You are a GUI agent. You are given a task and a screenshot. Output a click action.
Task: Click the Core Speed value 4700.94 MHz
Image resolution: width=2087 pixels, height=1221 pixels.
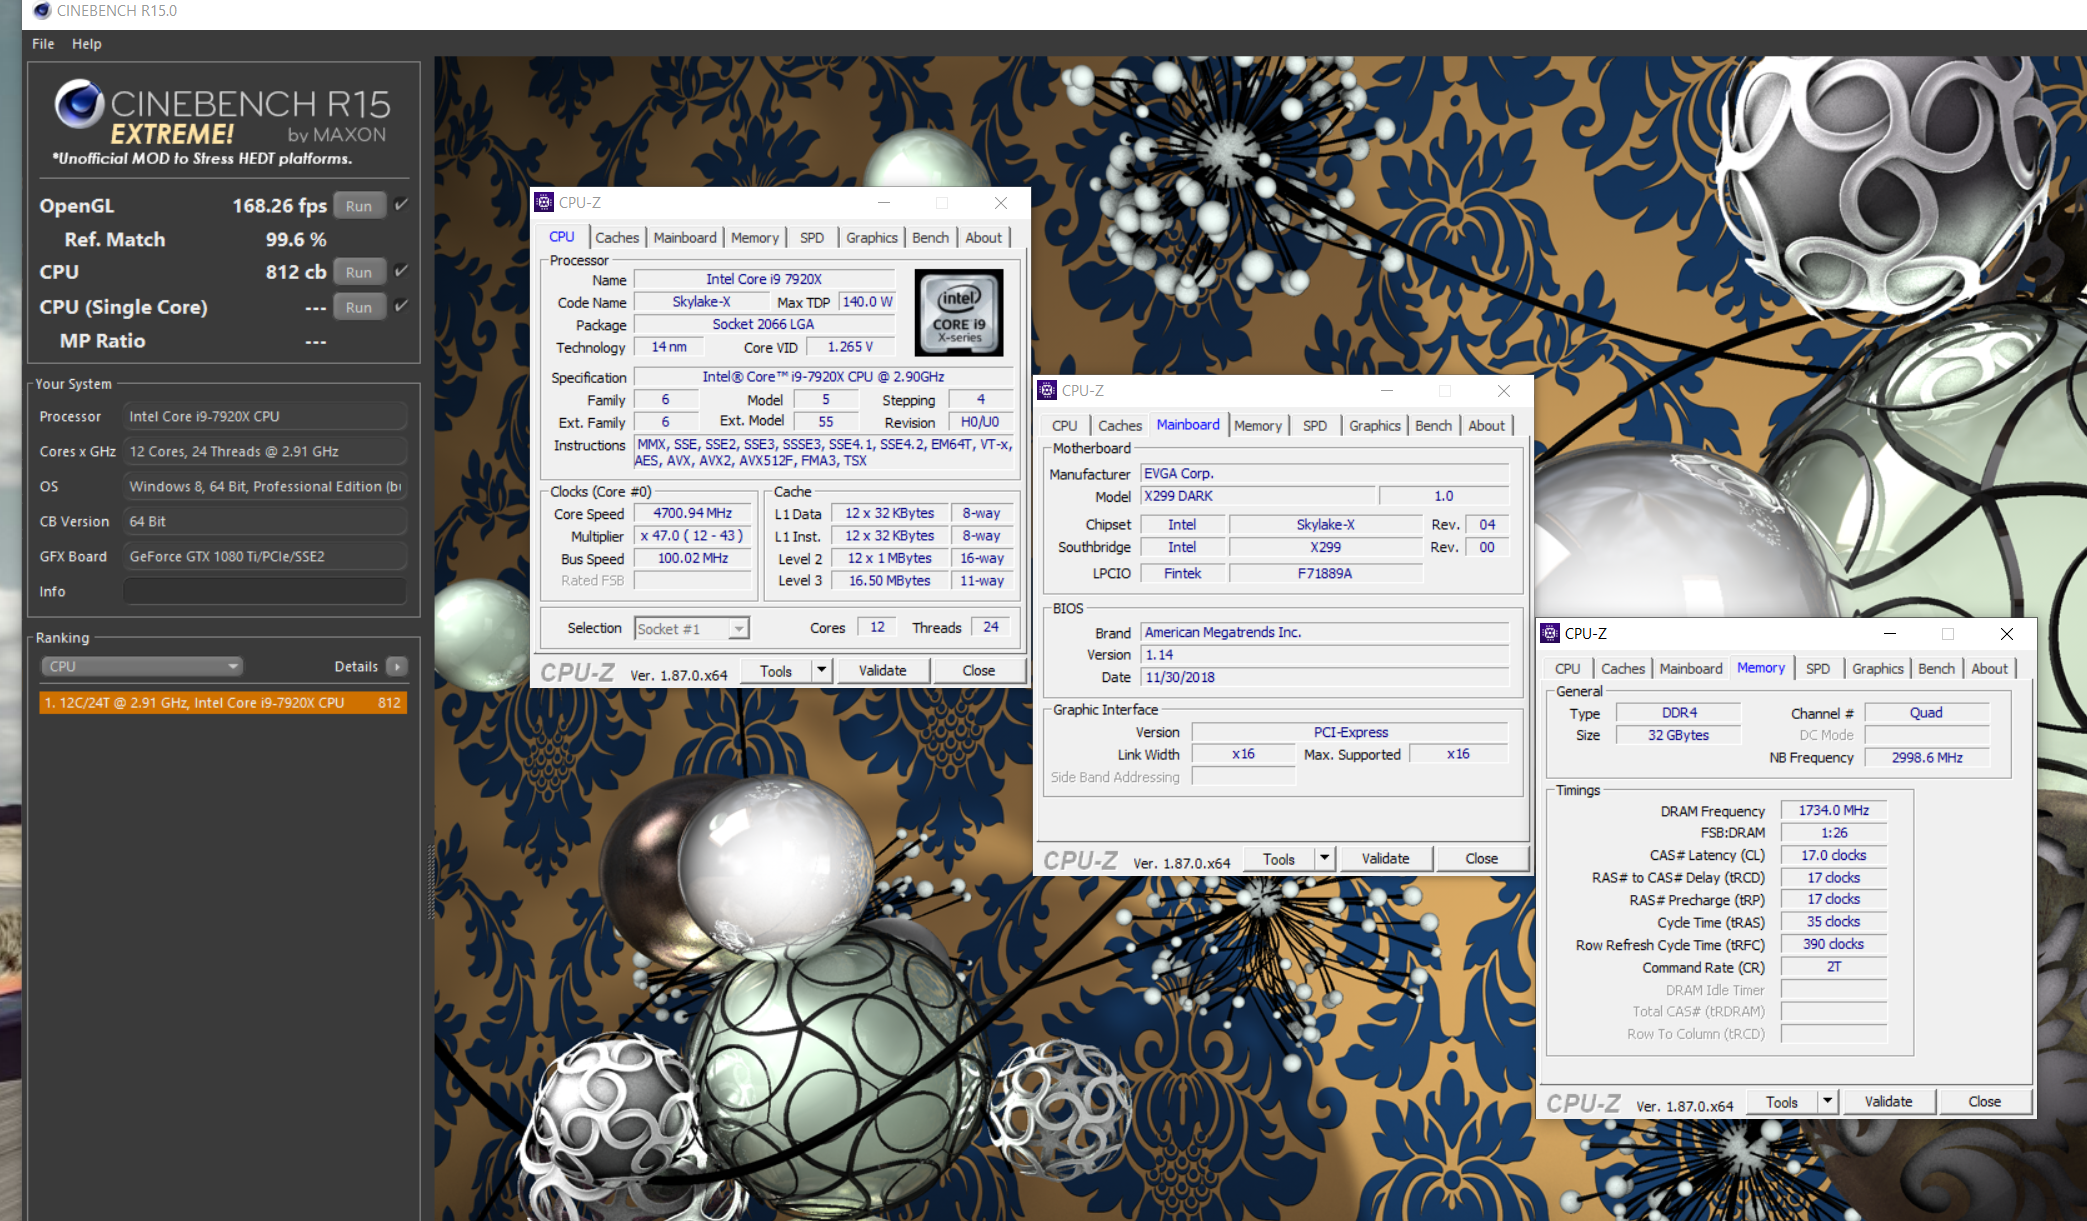point(692,514)
